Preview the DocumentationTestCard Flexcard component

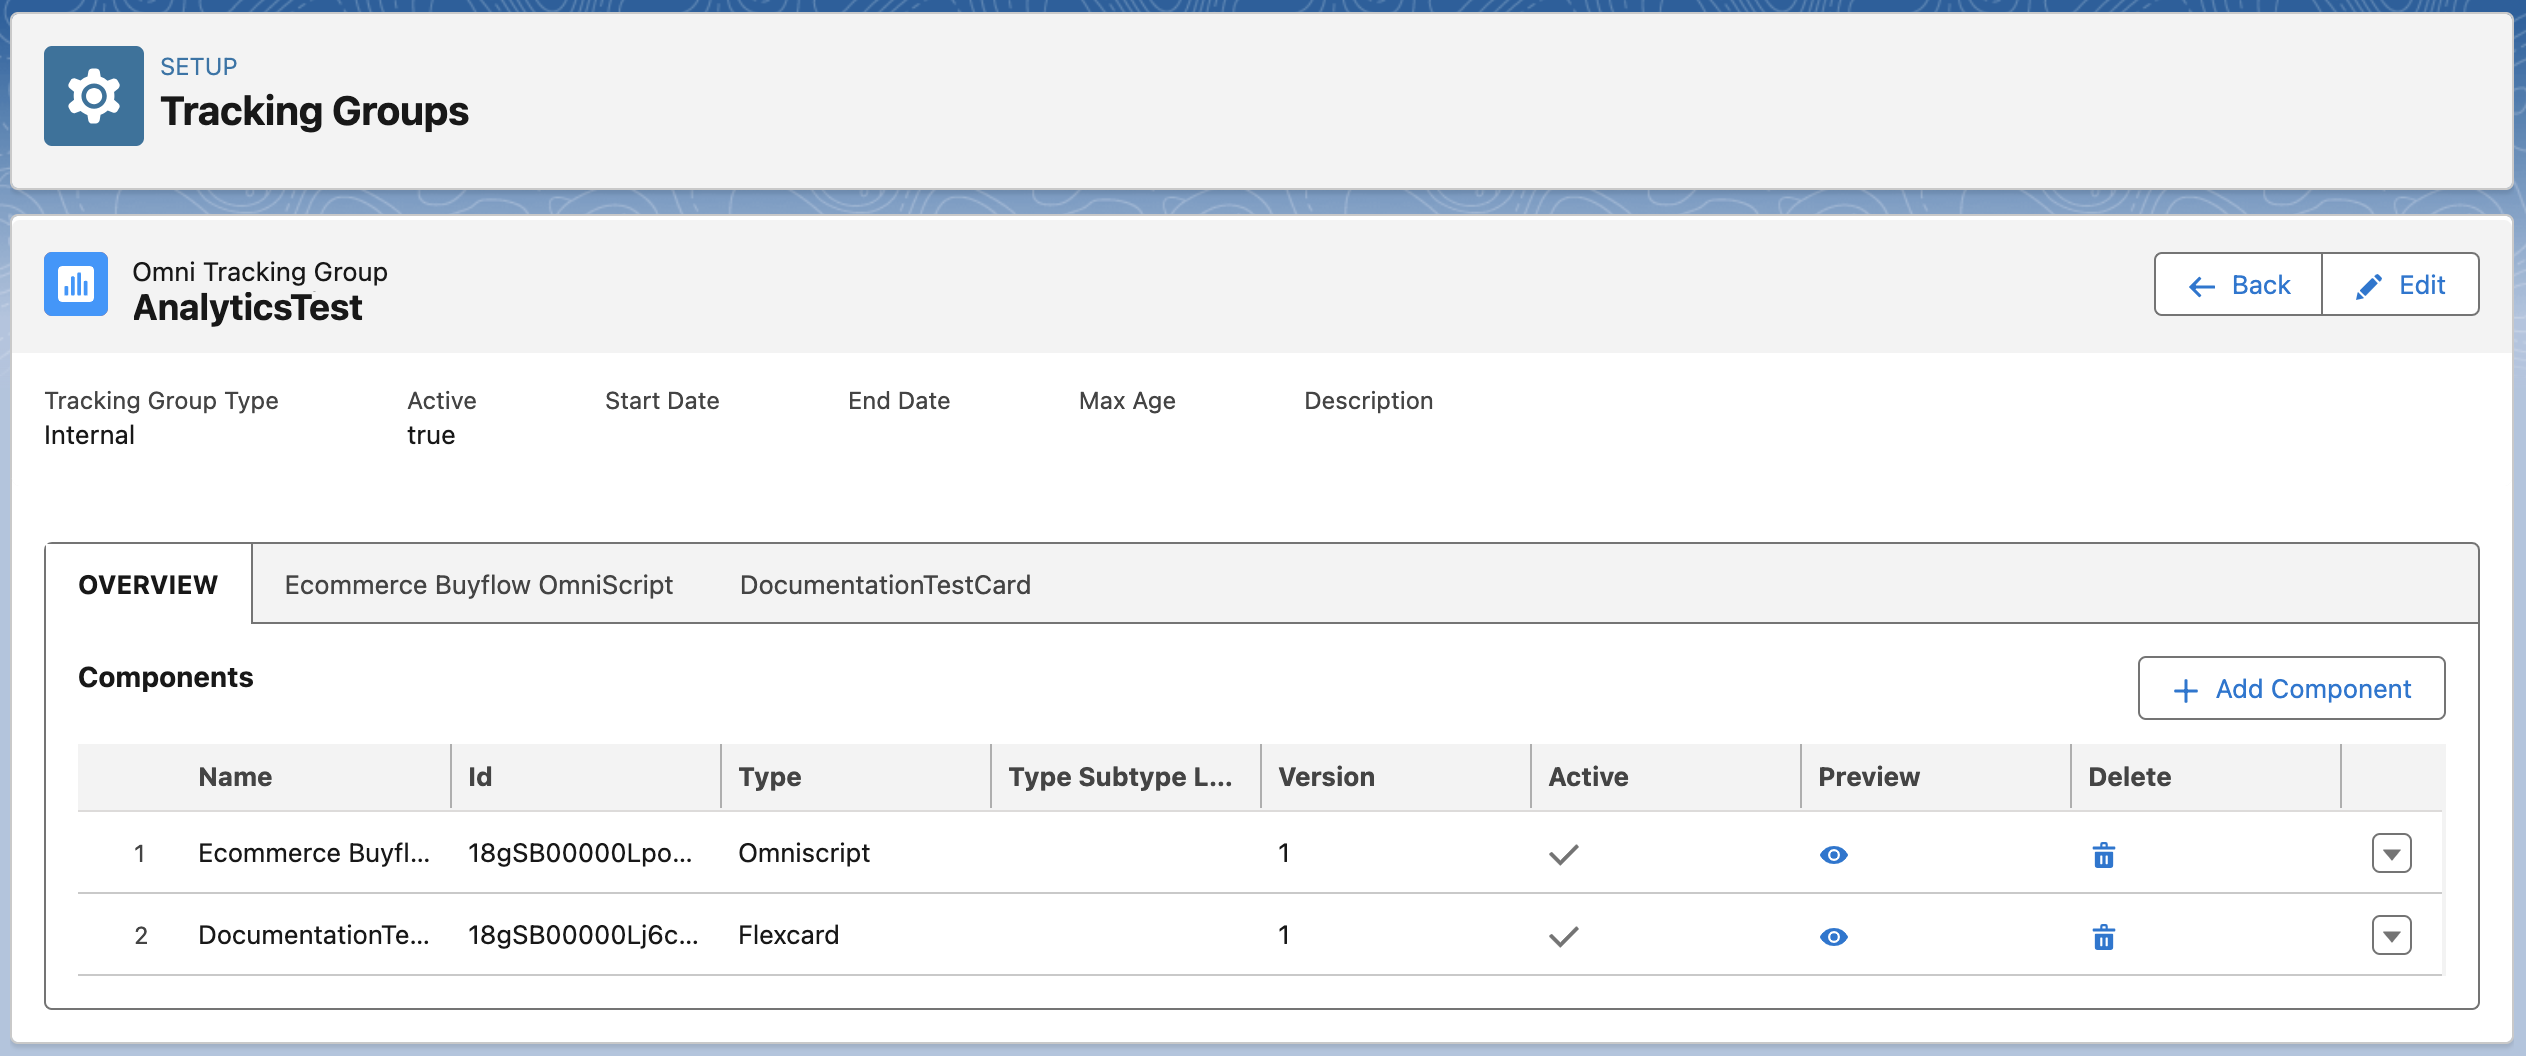point(1834,936)
